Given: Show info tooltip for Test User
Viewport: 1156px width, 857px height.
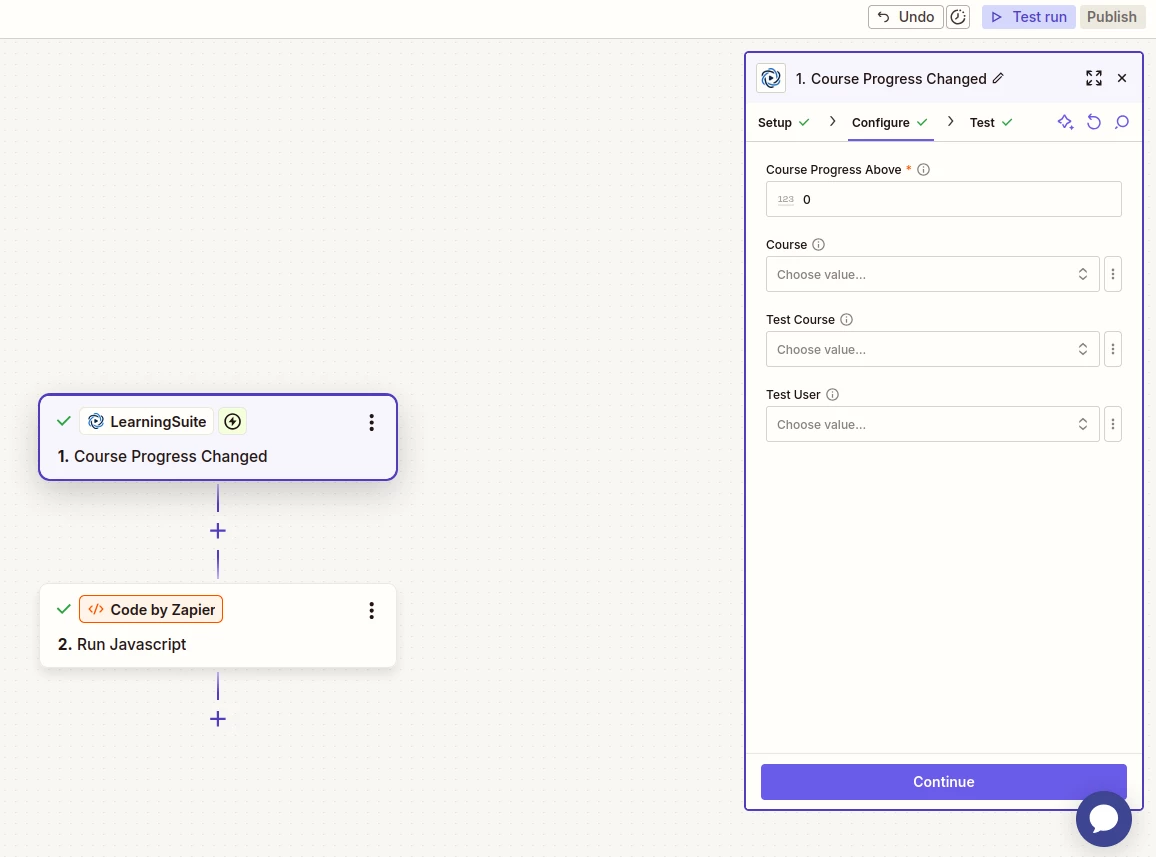Looking at the screenshot, I should click(x=832, y=395).
